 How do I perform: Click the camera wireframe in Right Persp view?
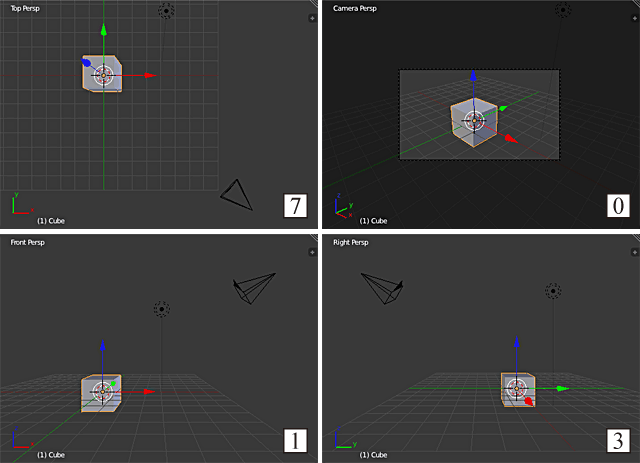pyautogui.click(x=383, y=289)
